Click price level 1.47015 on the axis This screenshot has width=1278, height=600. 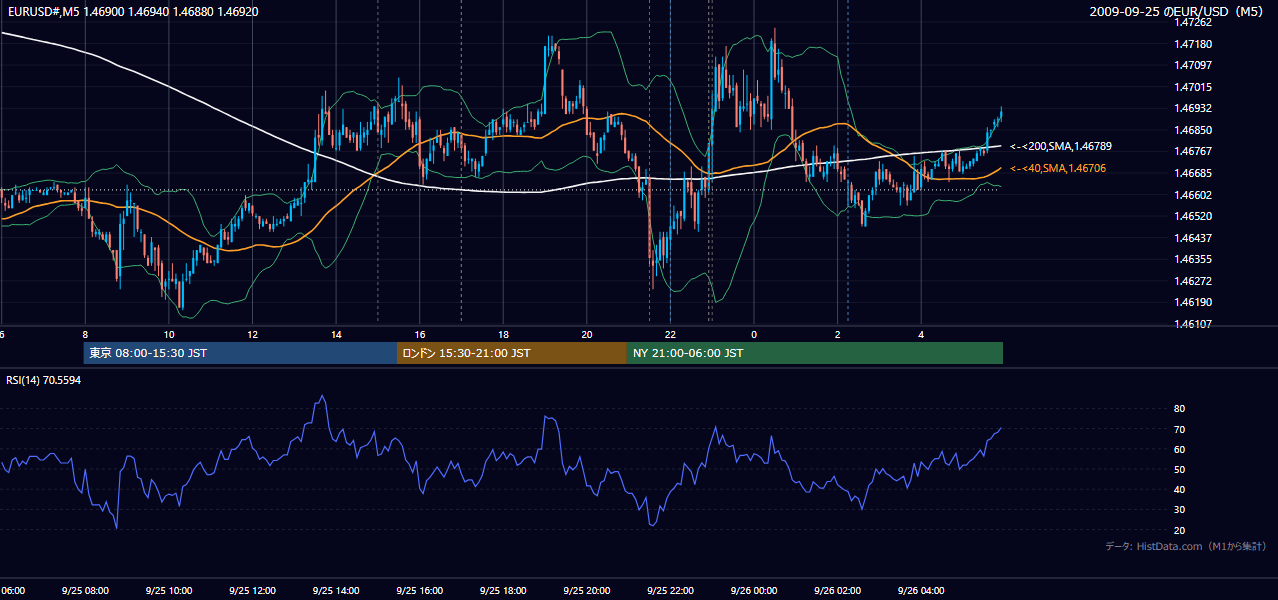pyautogui.click(x=1194, y=87)
